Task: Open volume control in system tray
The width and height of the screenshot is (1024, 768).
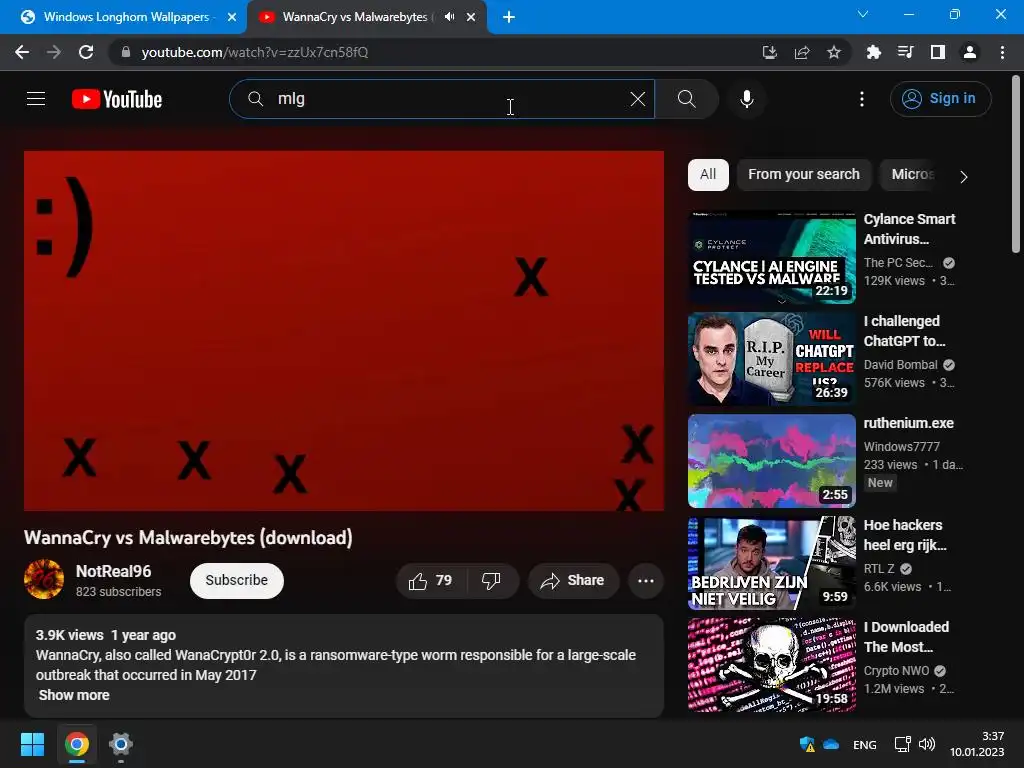Action: point(927,744)
